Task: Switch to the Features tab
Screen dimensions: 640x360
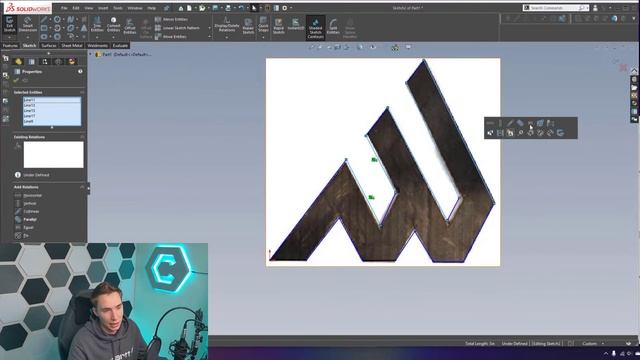Action: tap(10, 46)
